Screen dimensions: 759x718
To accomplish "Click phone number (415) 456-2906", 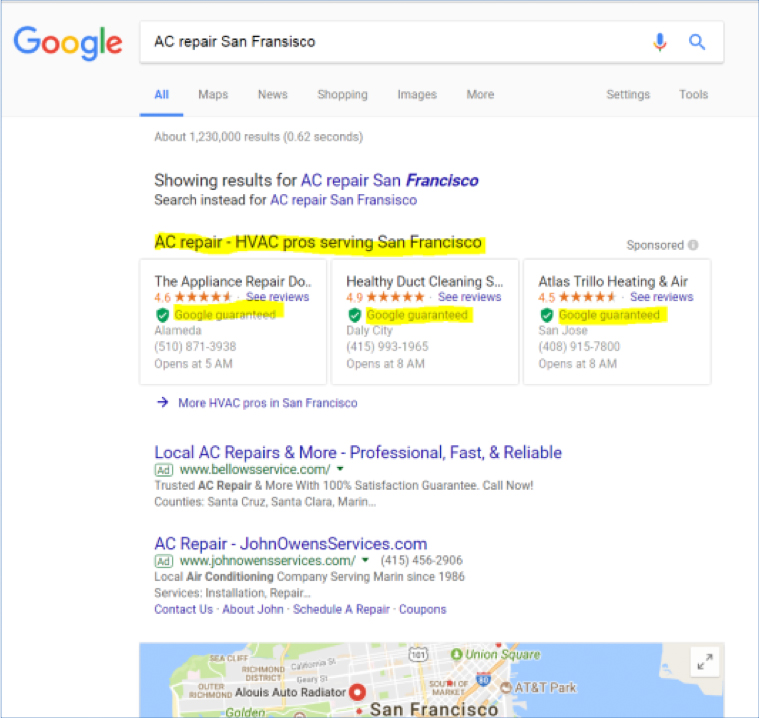I will coord(422,560).
